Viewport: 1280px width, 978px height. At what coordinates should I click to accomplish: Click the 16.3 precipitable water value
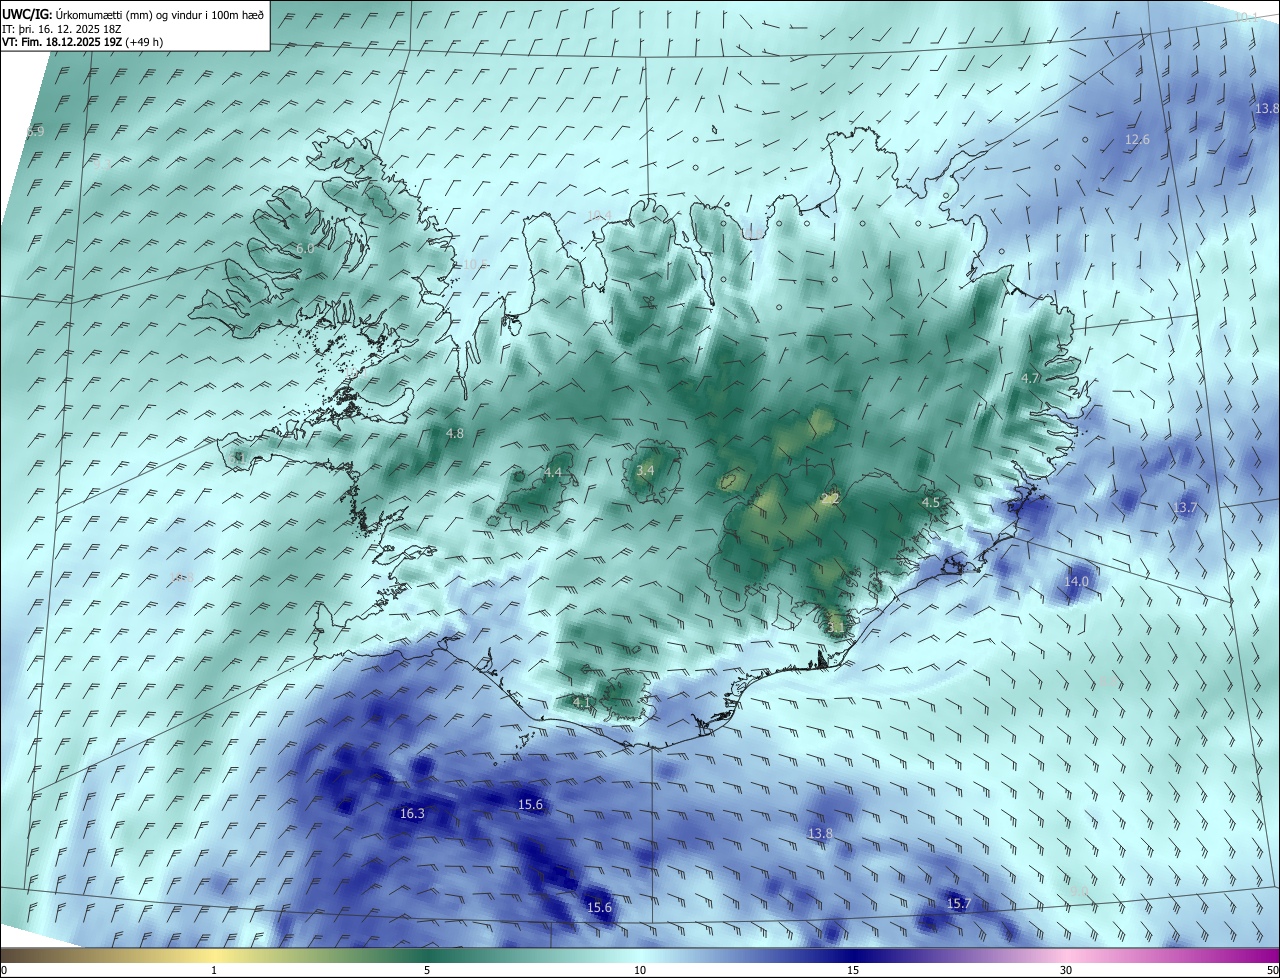[412, 814]
